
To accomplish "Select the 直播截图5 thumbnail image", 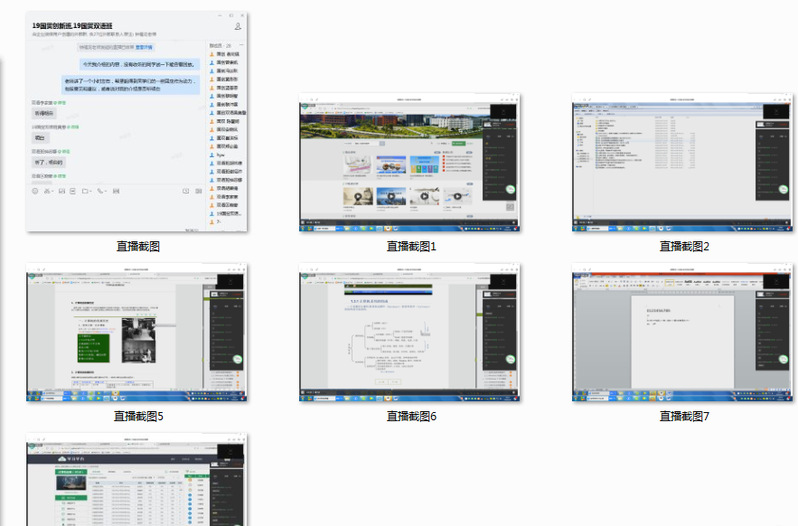I will [137, 333].
